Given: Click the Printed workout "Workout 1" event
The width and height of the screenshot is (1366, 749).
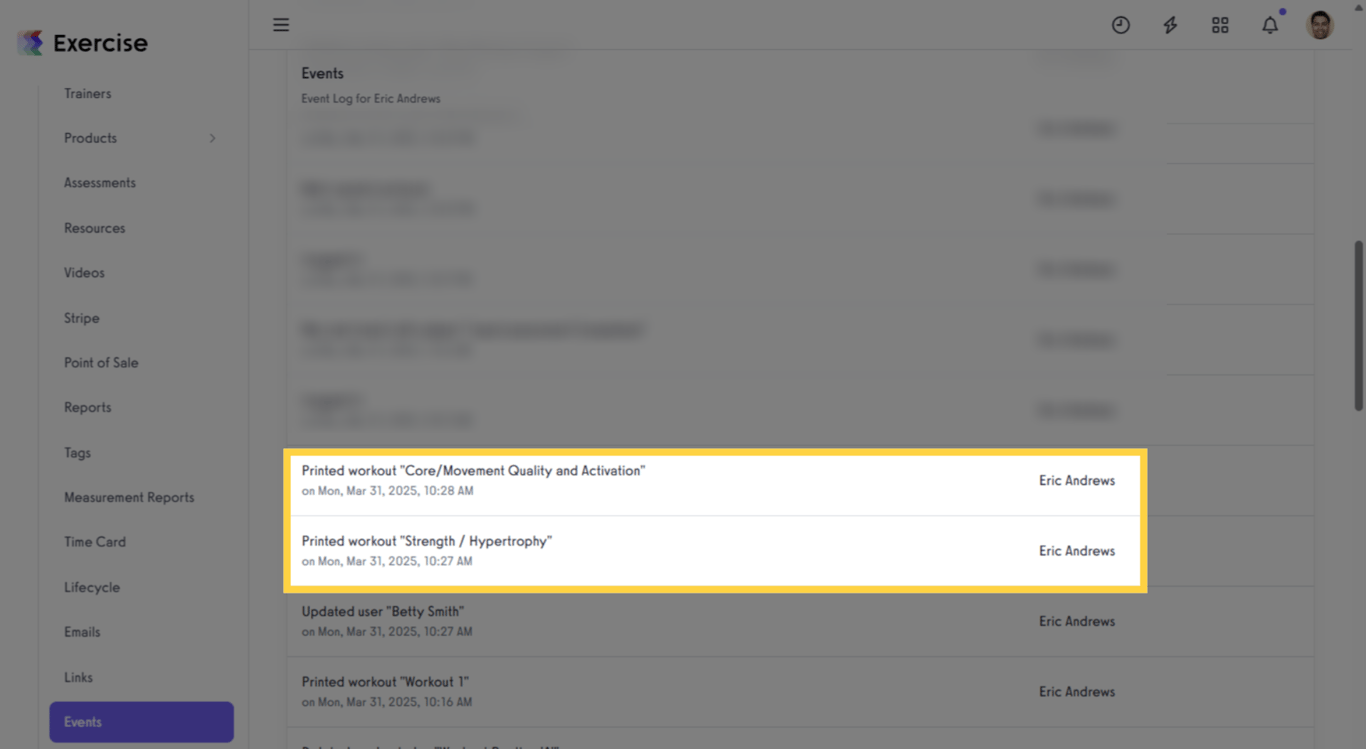Looking at the screenshot, I should pyautogui.click(x=800, y=691).
